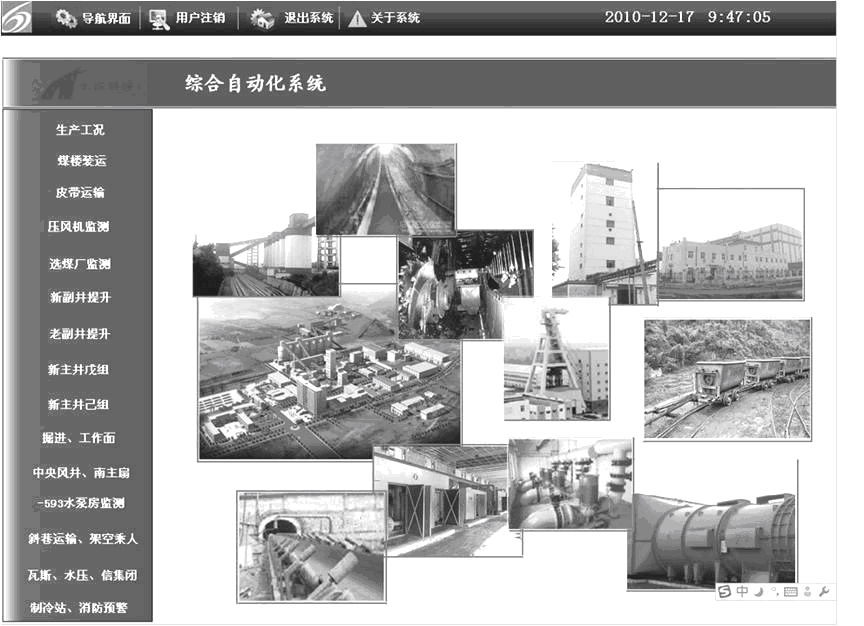The width and height of the screenshot is (864, 626).
Task: Click the 关于系统 text link
Action: 396,18
